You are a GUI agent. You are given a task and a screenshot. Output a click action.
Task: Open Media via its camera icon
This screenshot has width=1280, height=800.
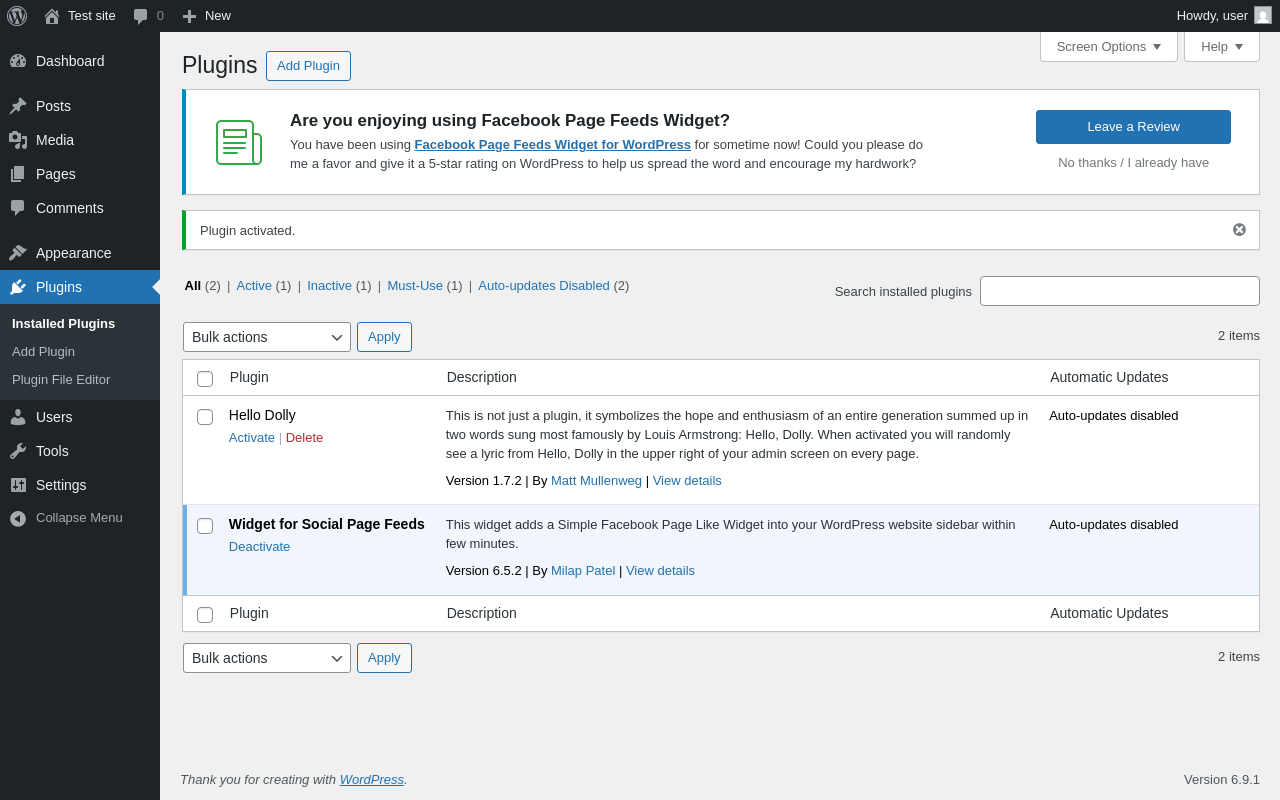[x=18, y=140]
